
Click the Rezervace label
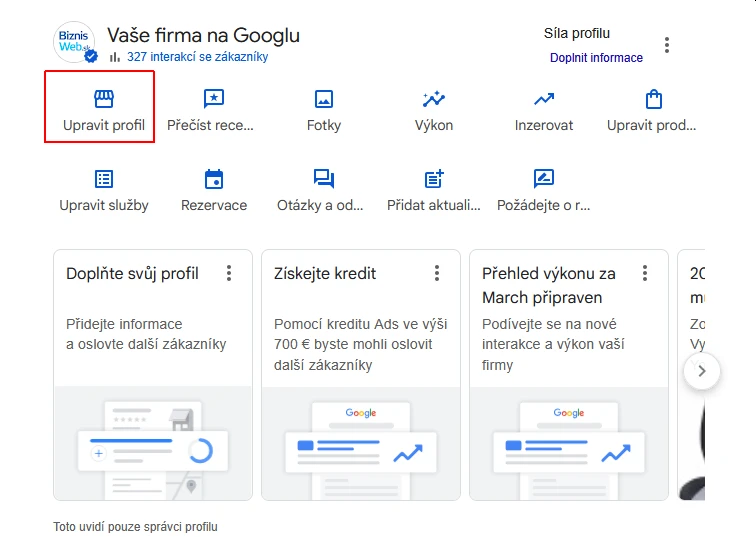tap(214, 205)
